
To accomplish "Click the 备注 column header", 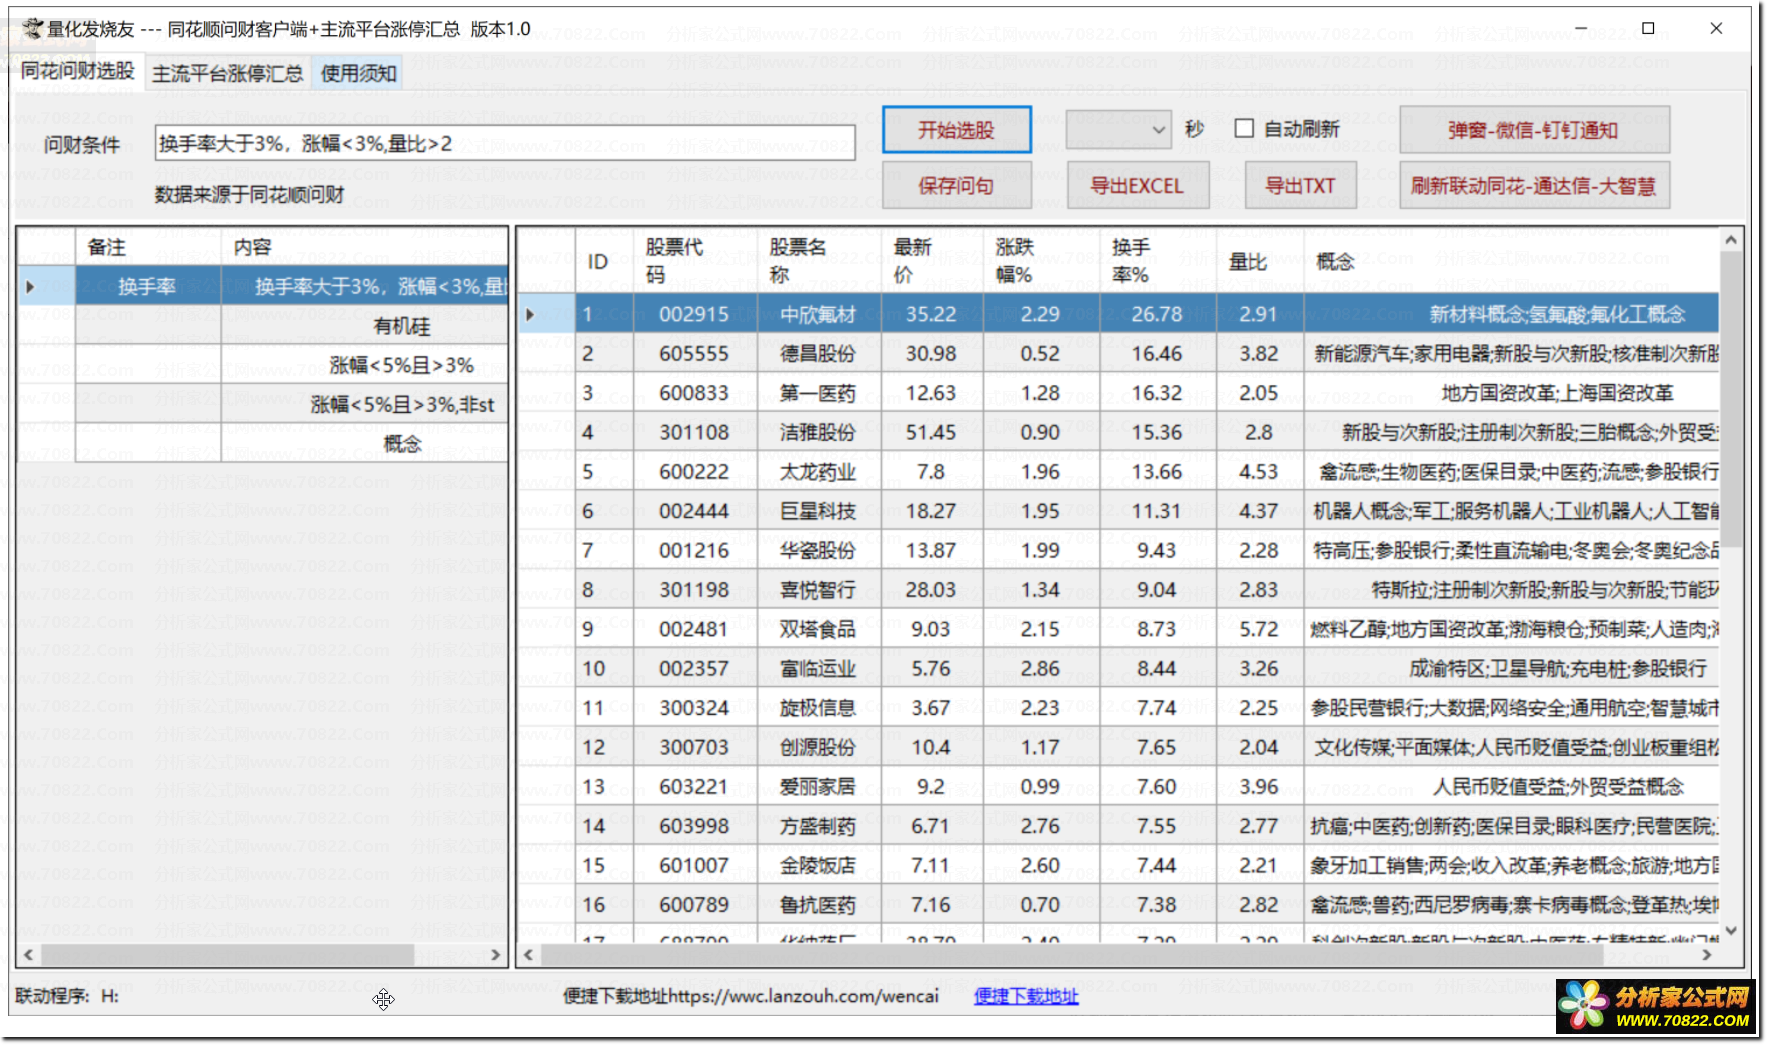I will point(148,247).
